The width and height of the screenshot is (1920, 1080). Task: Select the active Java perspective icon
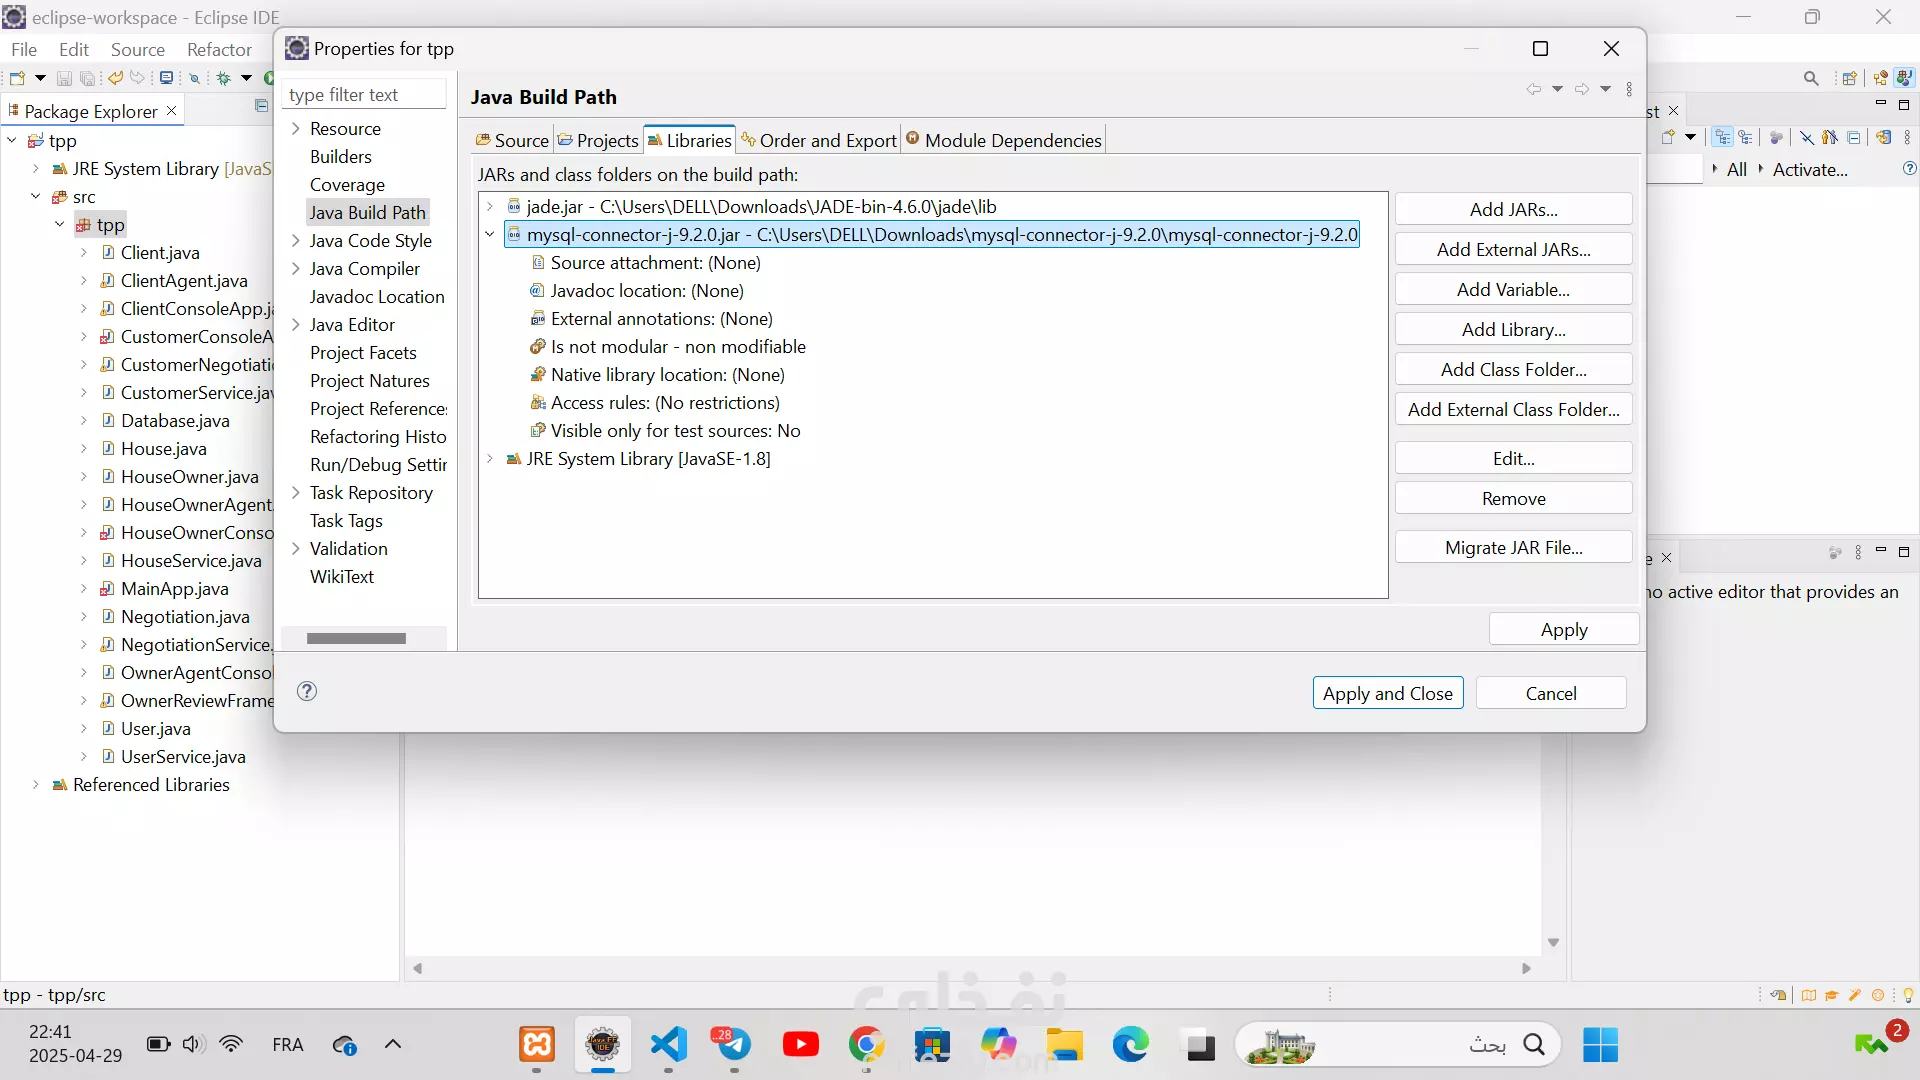click(x=1904, y=78)
